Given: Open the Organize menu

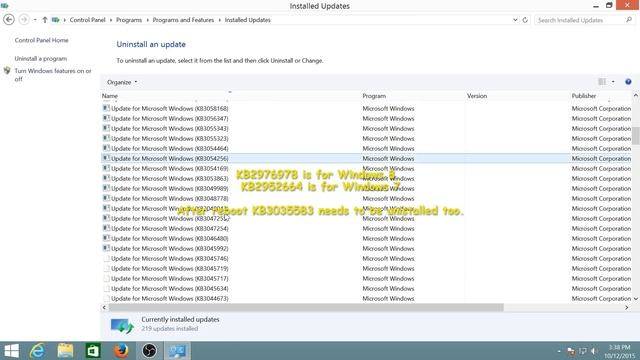Looking at the screenshot, I should click(x=122, y=82).
